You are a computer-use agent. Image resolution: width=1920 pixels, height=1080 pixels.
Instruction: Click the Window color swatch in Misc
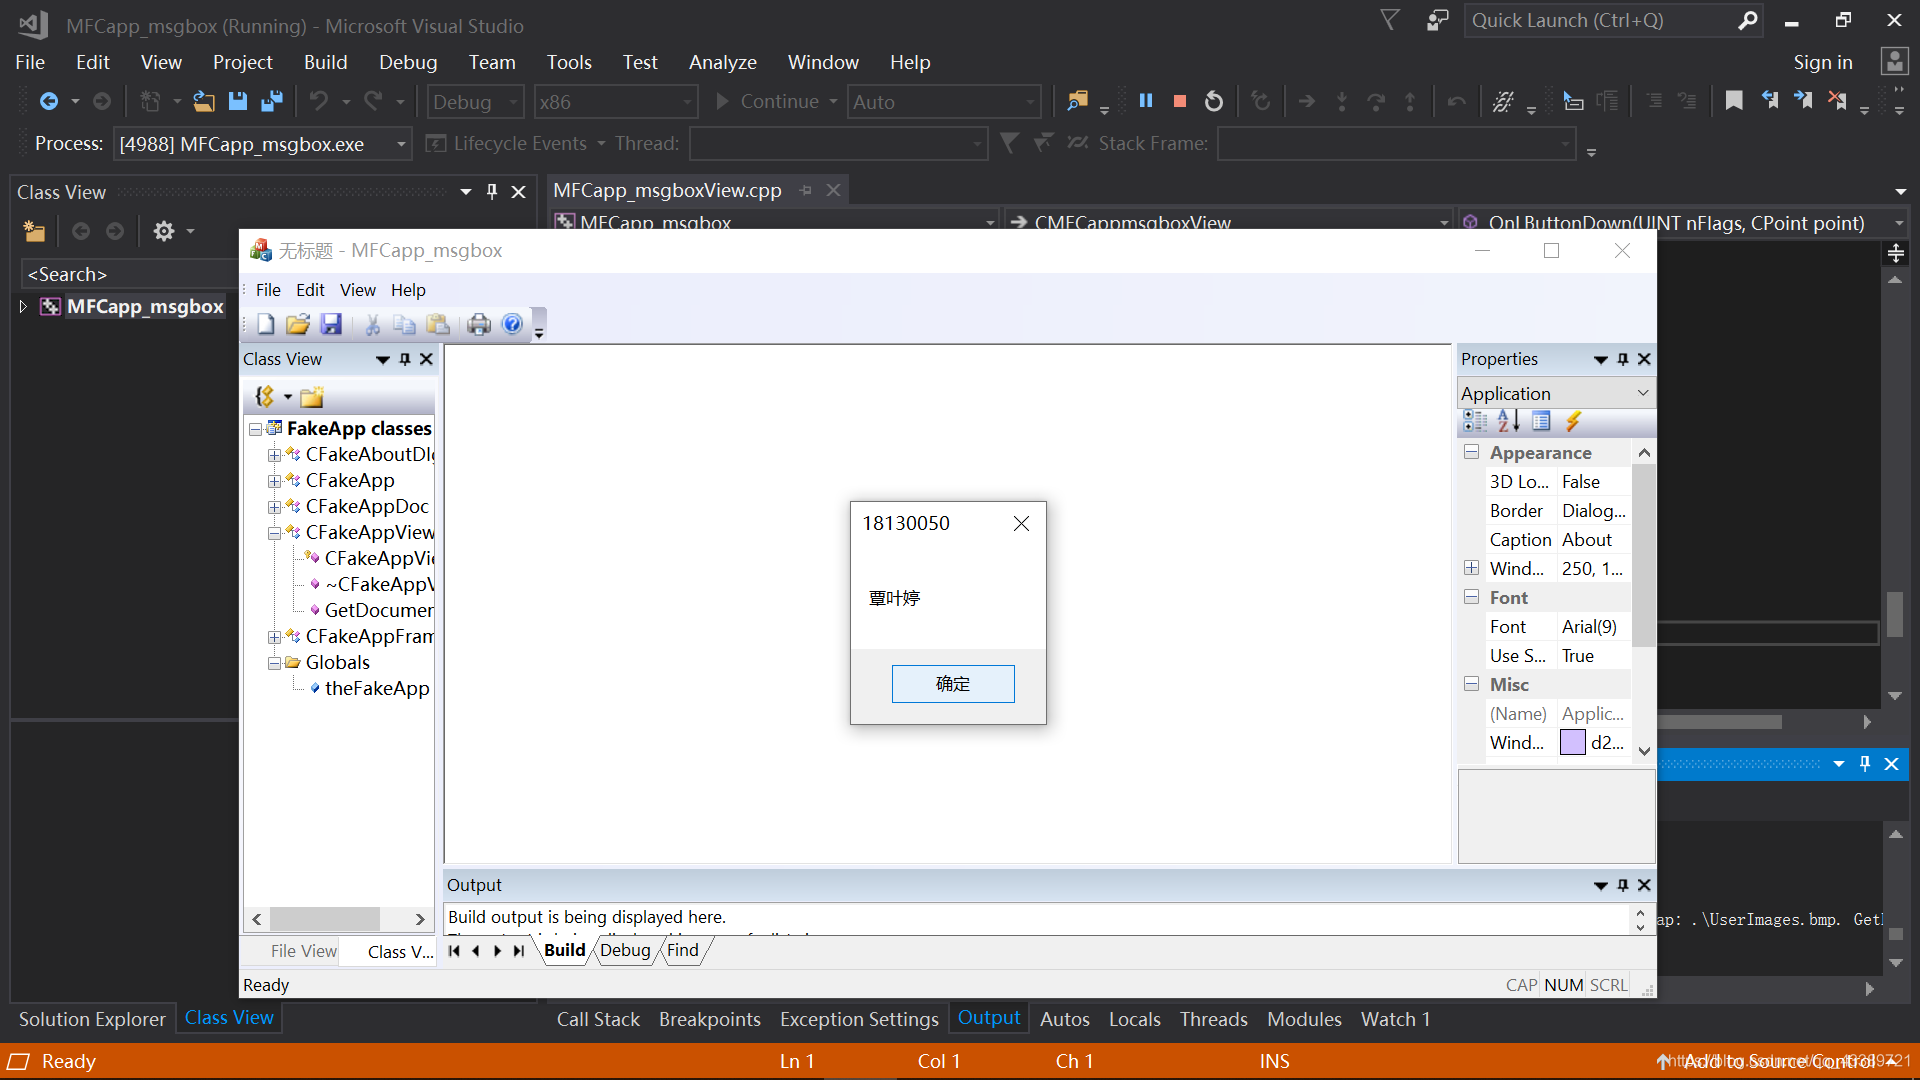tap(1572, 742)
